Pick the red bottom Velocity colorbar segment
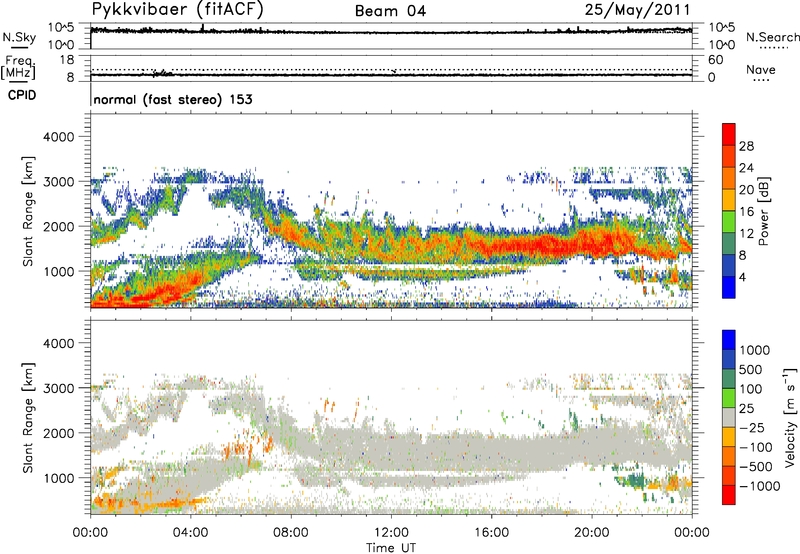 point(729,495)
